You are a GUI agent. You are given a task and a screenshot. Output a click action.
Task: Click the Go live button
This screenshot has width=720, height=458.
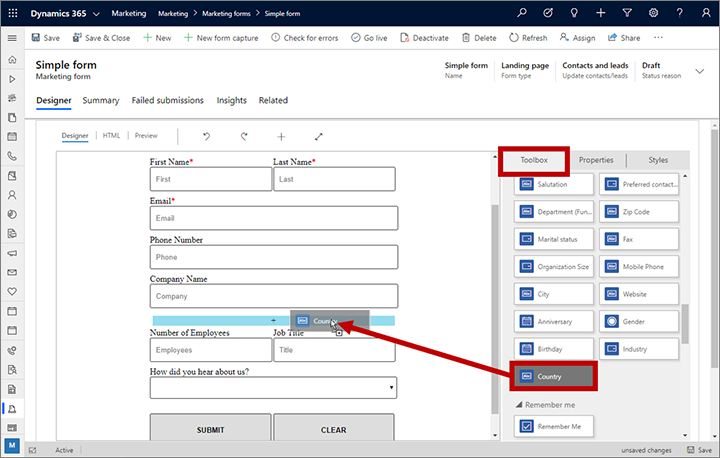click(x=369, y=38)
